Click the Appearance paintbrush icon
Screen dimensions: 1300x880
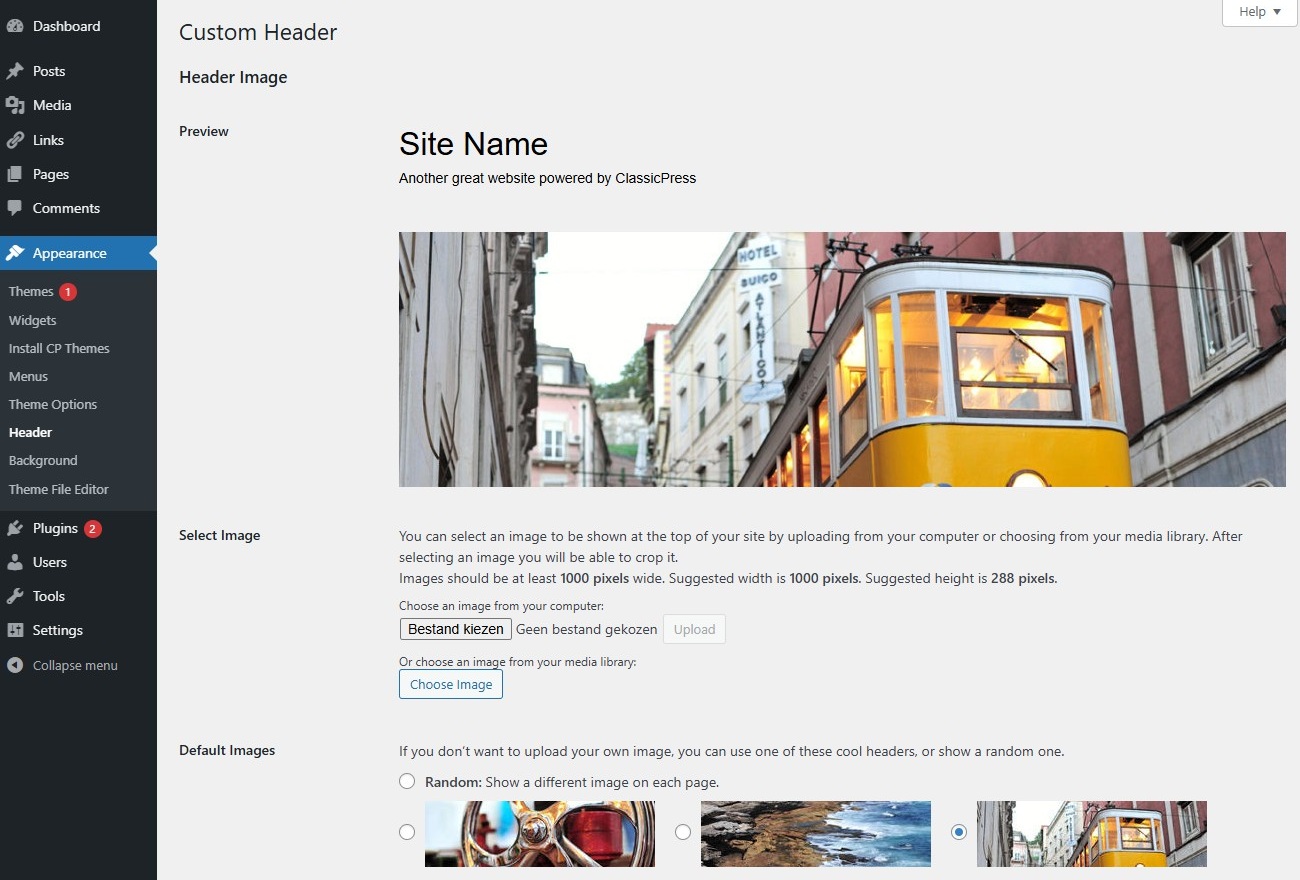click(x=15, y=253)
